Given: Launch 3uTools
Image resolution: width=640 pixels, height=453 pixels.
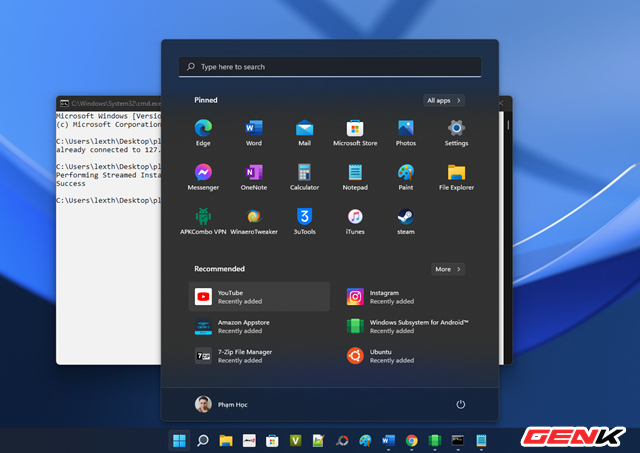Looking at the screenshot, I should click(x=304, y=221).
